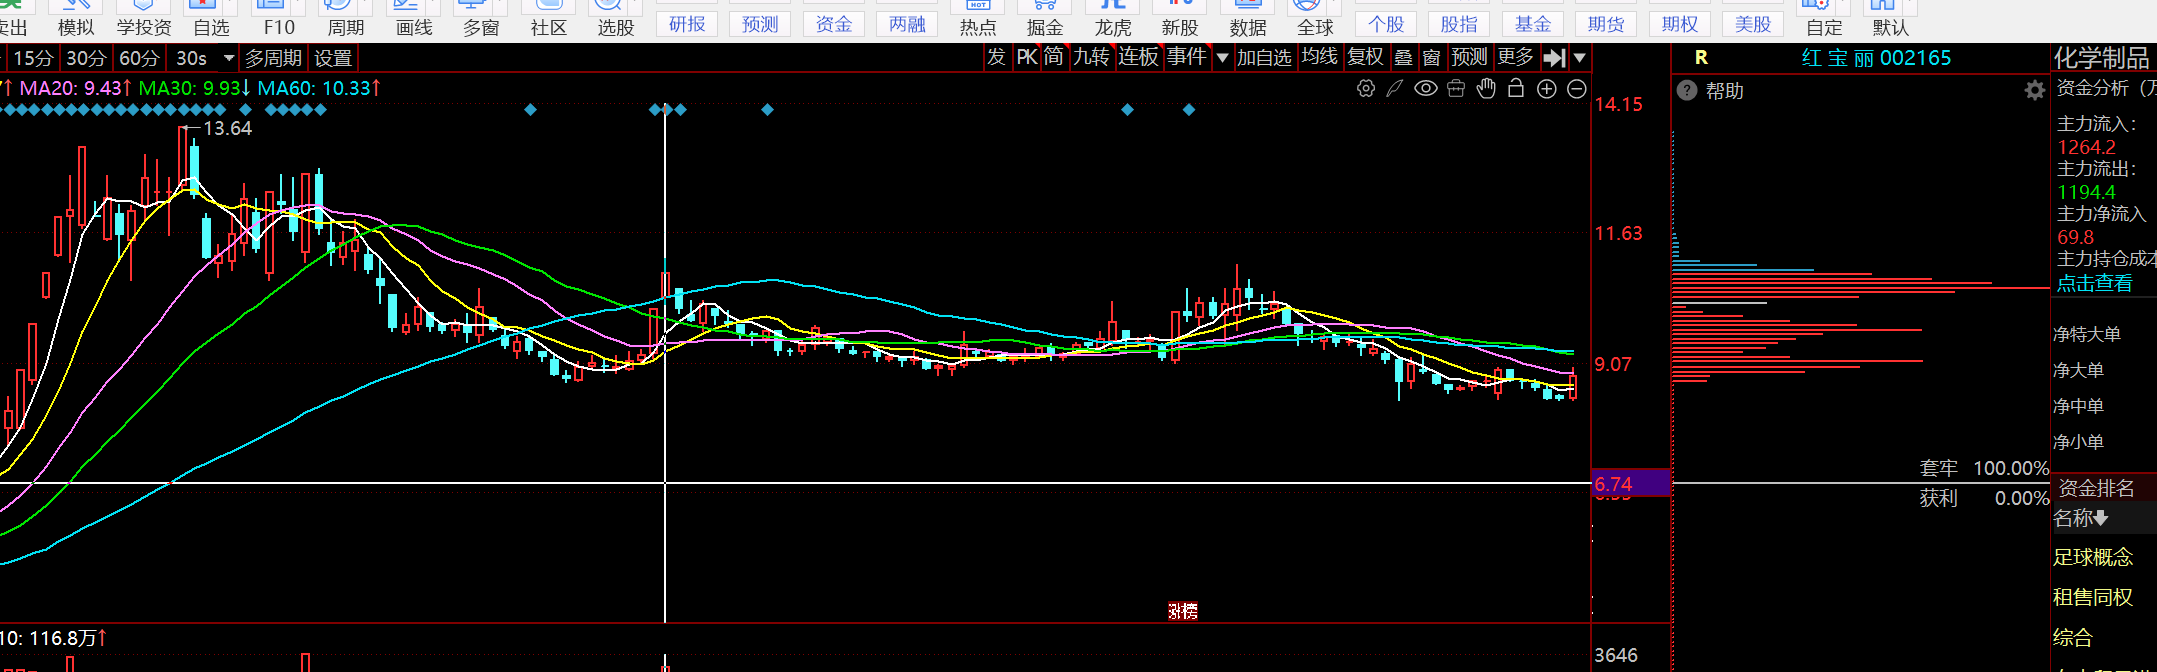This screenshot has height=672, width=2157.
Task: Select the 60分 period tab
Action: coord(138,59)
